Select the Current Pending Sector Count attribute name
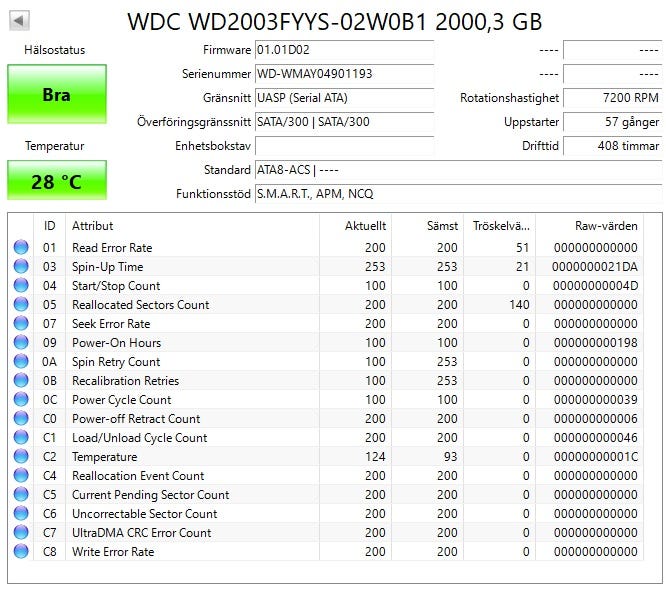This screenshot has height=589, width=666. [150, 495]
